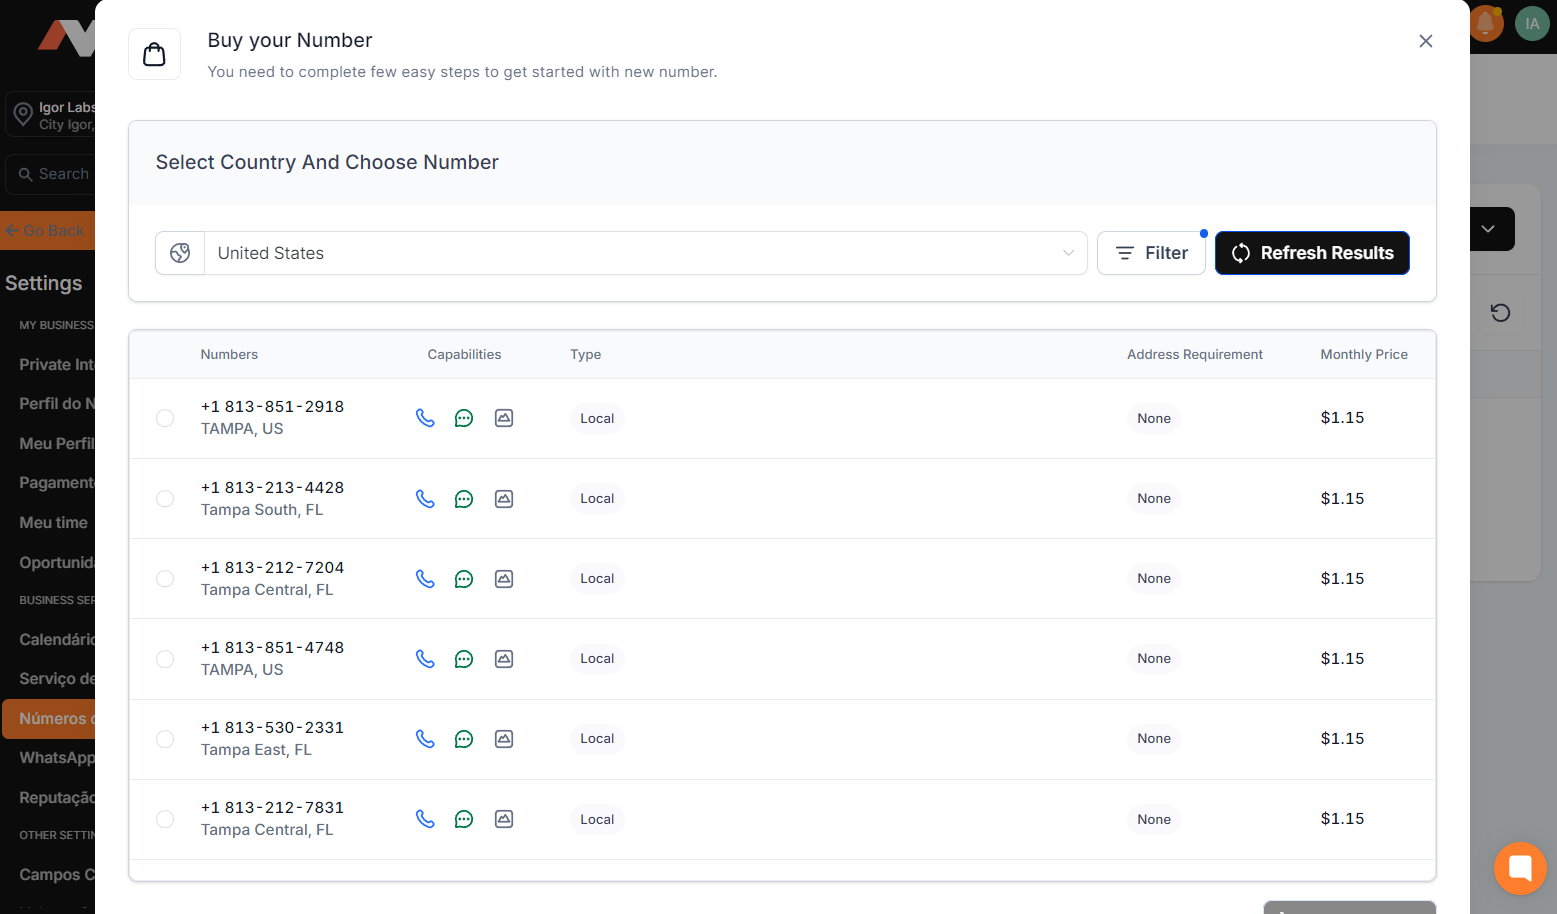
Task: Click the globe icon beside country selector
Action: [x=180, y=253]
